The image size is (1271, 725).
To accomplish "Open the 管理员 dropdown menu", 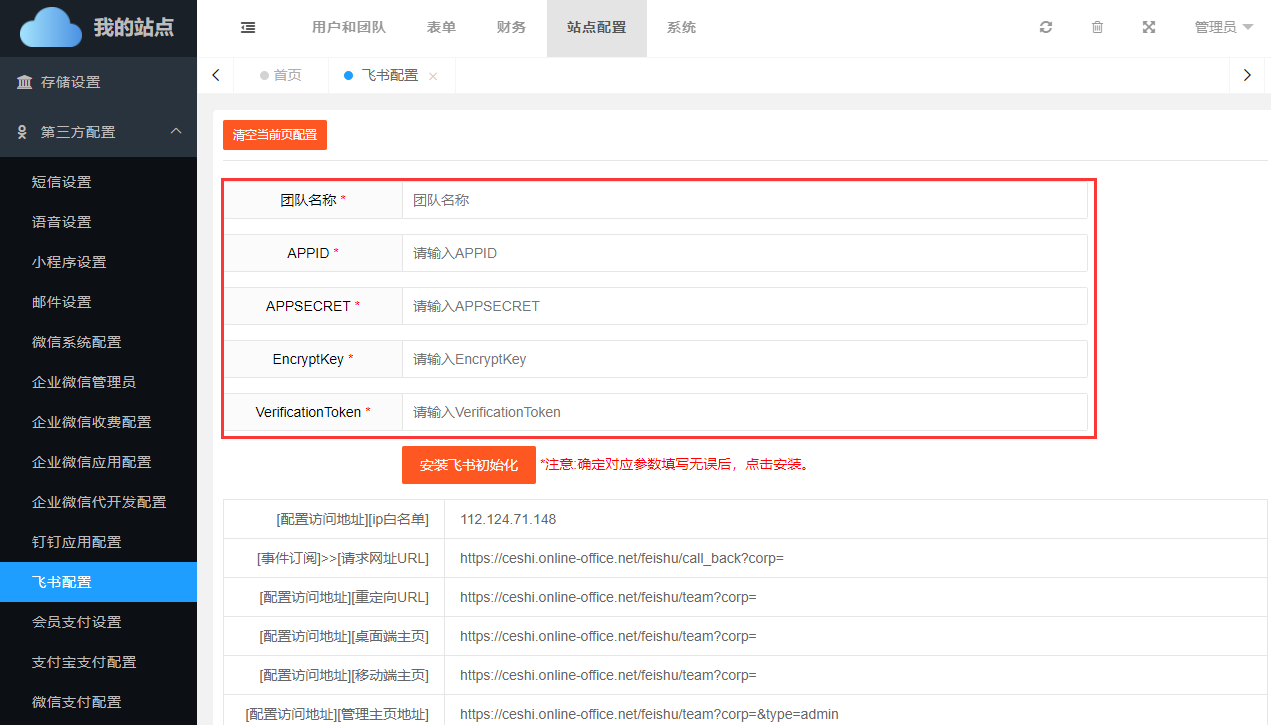I will click(1223, 28).
